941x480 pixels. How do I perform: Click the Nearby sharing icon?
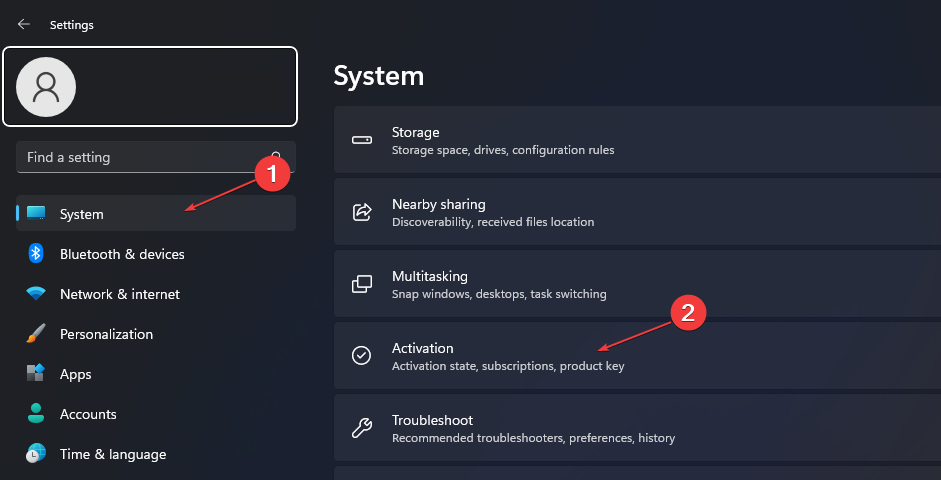point(361,212)
